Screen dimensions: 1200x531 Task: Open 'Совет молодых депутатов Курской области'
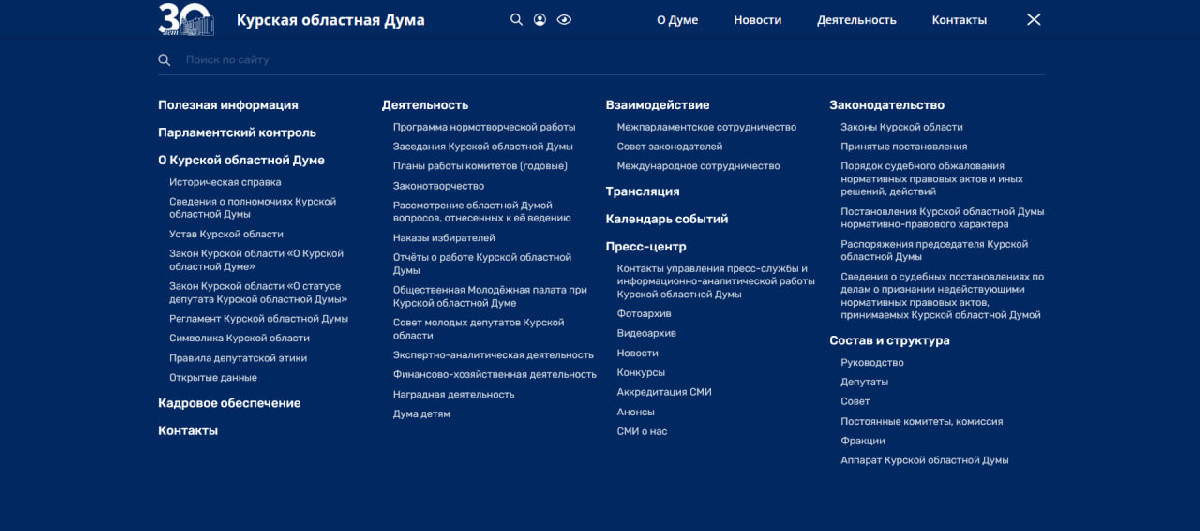point(479,329)
